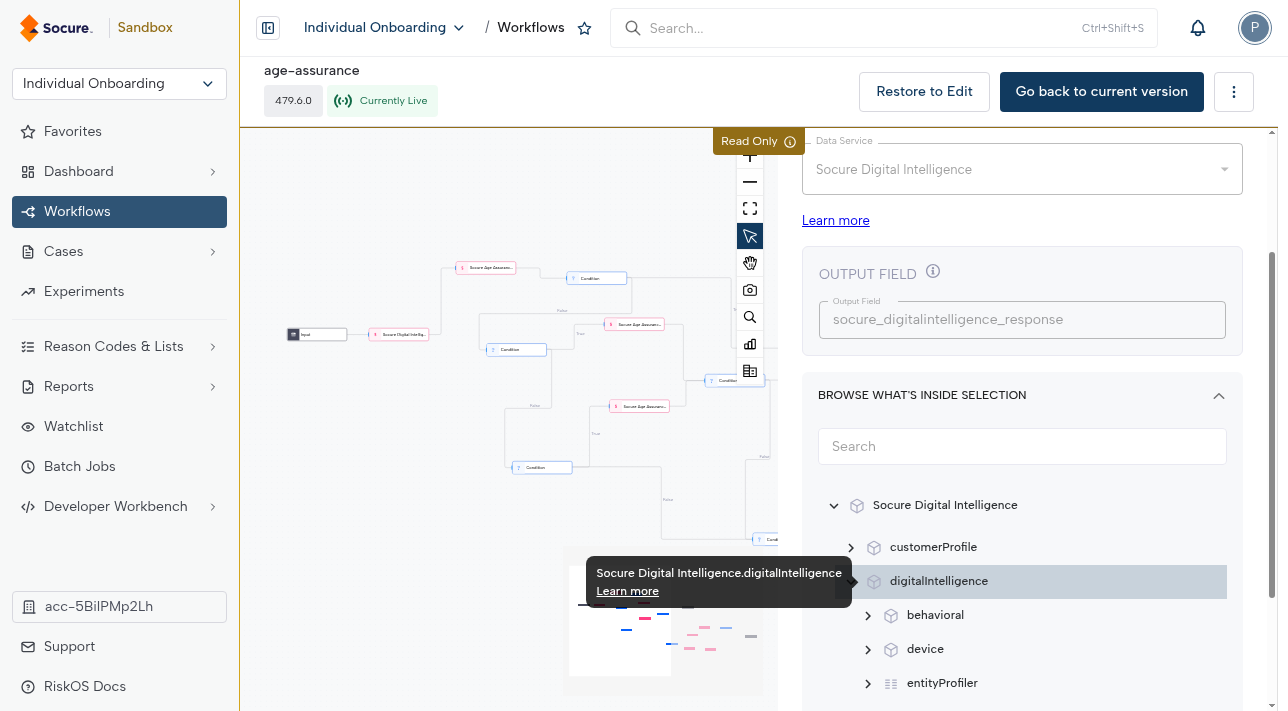Collapse the Socure Digital Intelligence tree node
The height and width of the screenshot is (711, 1288).
point(834,506)
